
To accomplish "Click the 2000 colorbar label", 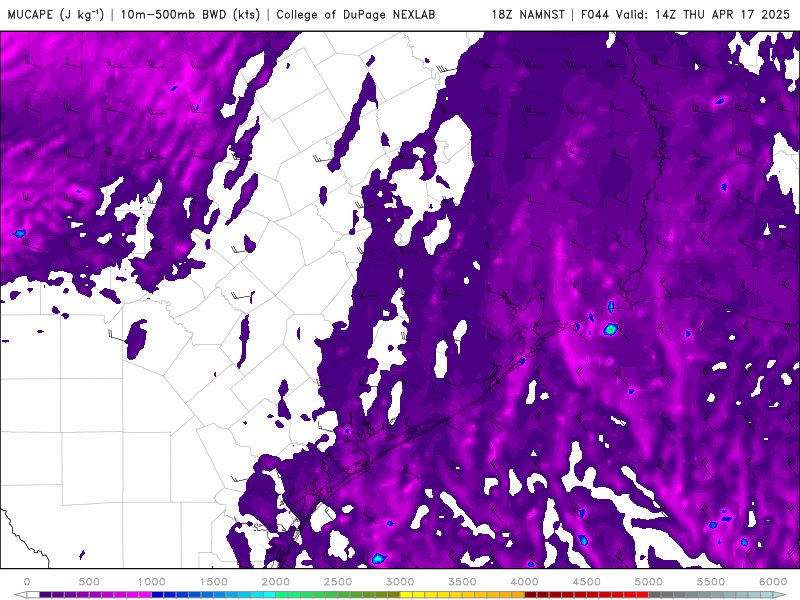I will pyautogui.click(x=276, y=582).
